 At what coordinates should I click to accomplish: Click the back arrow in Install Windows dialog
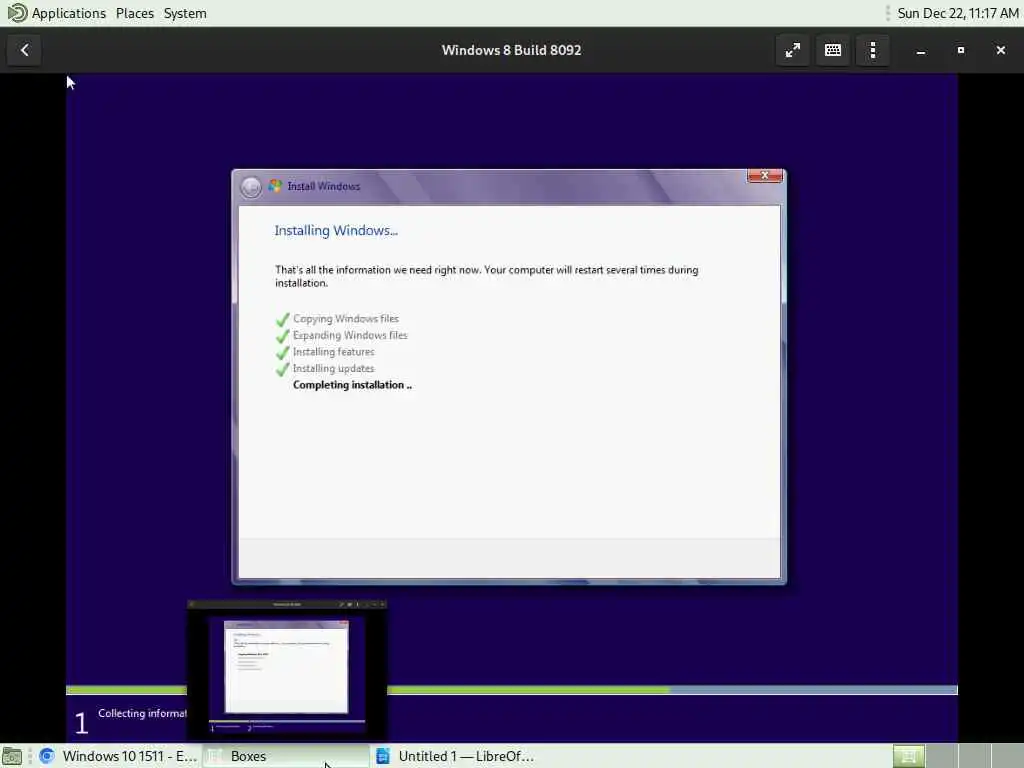250,187
